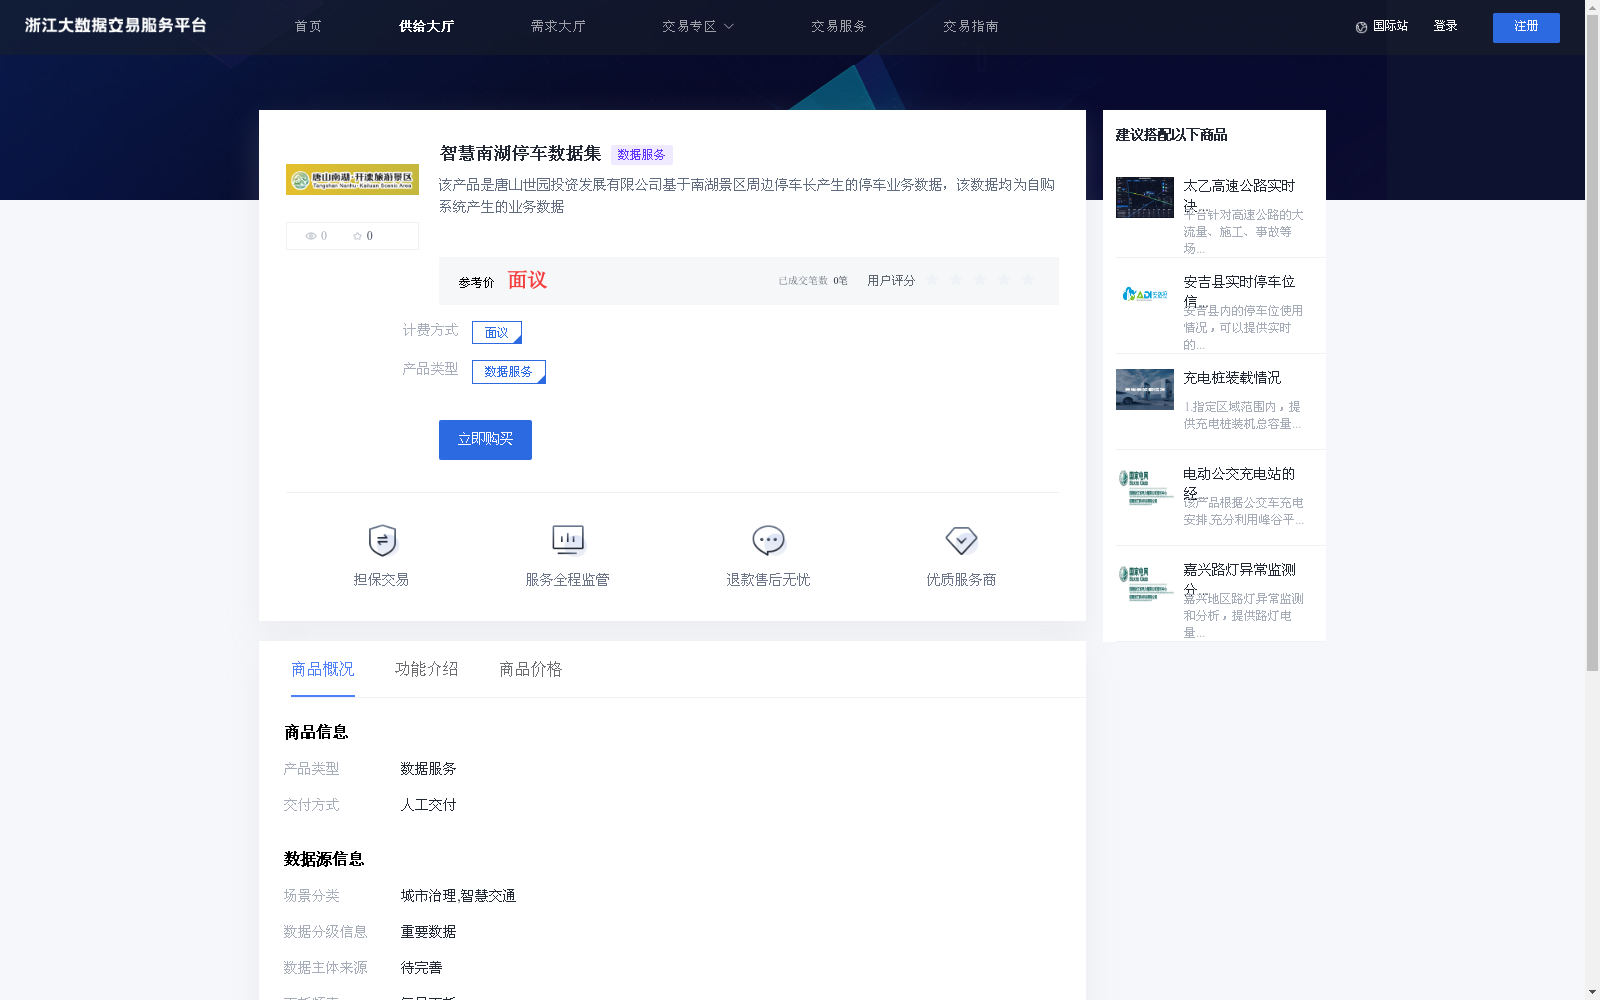Click the scrollbar down arrow
The width and height of the screenshot is (1600, 1000).
(x=1592, y=993)
